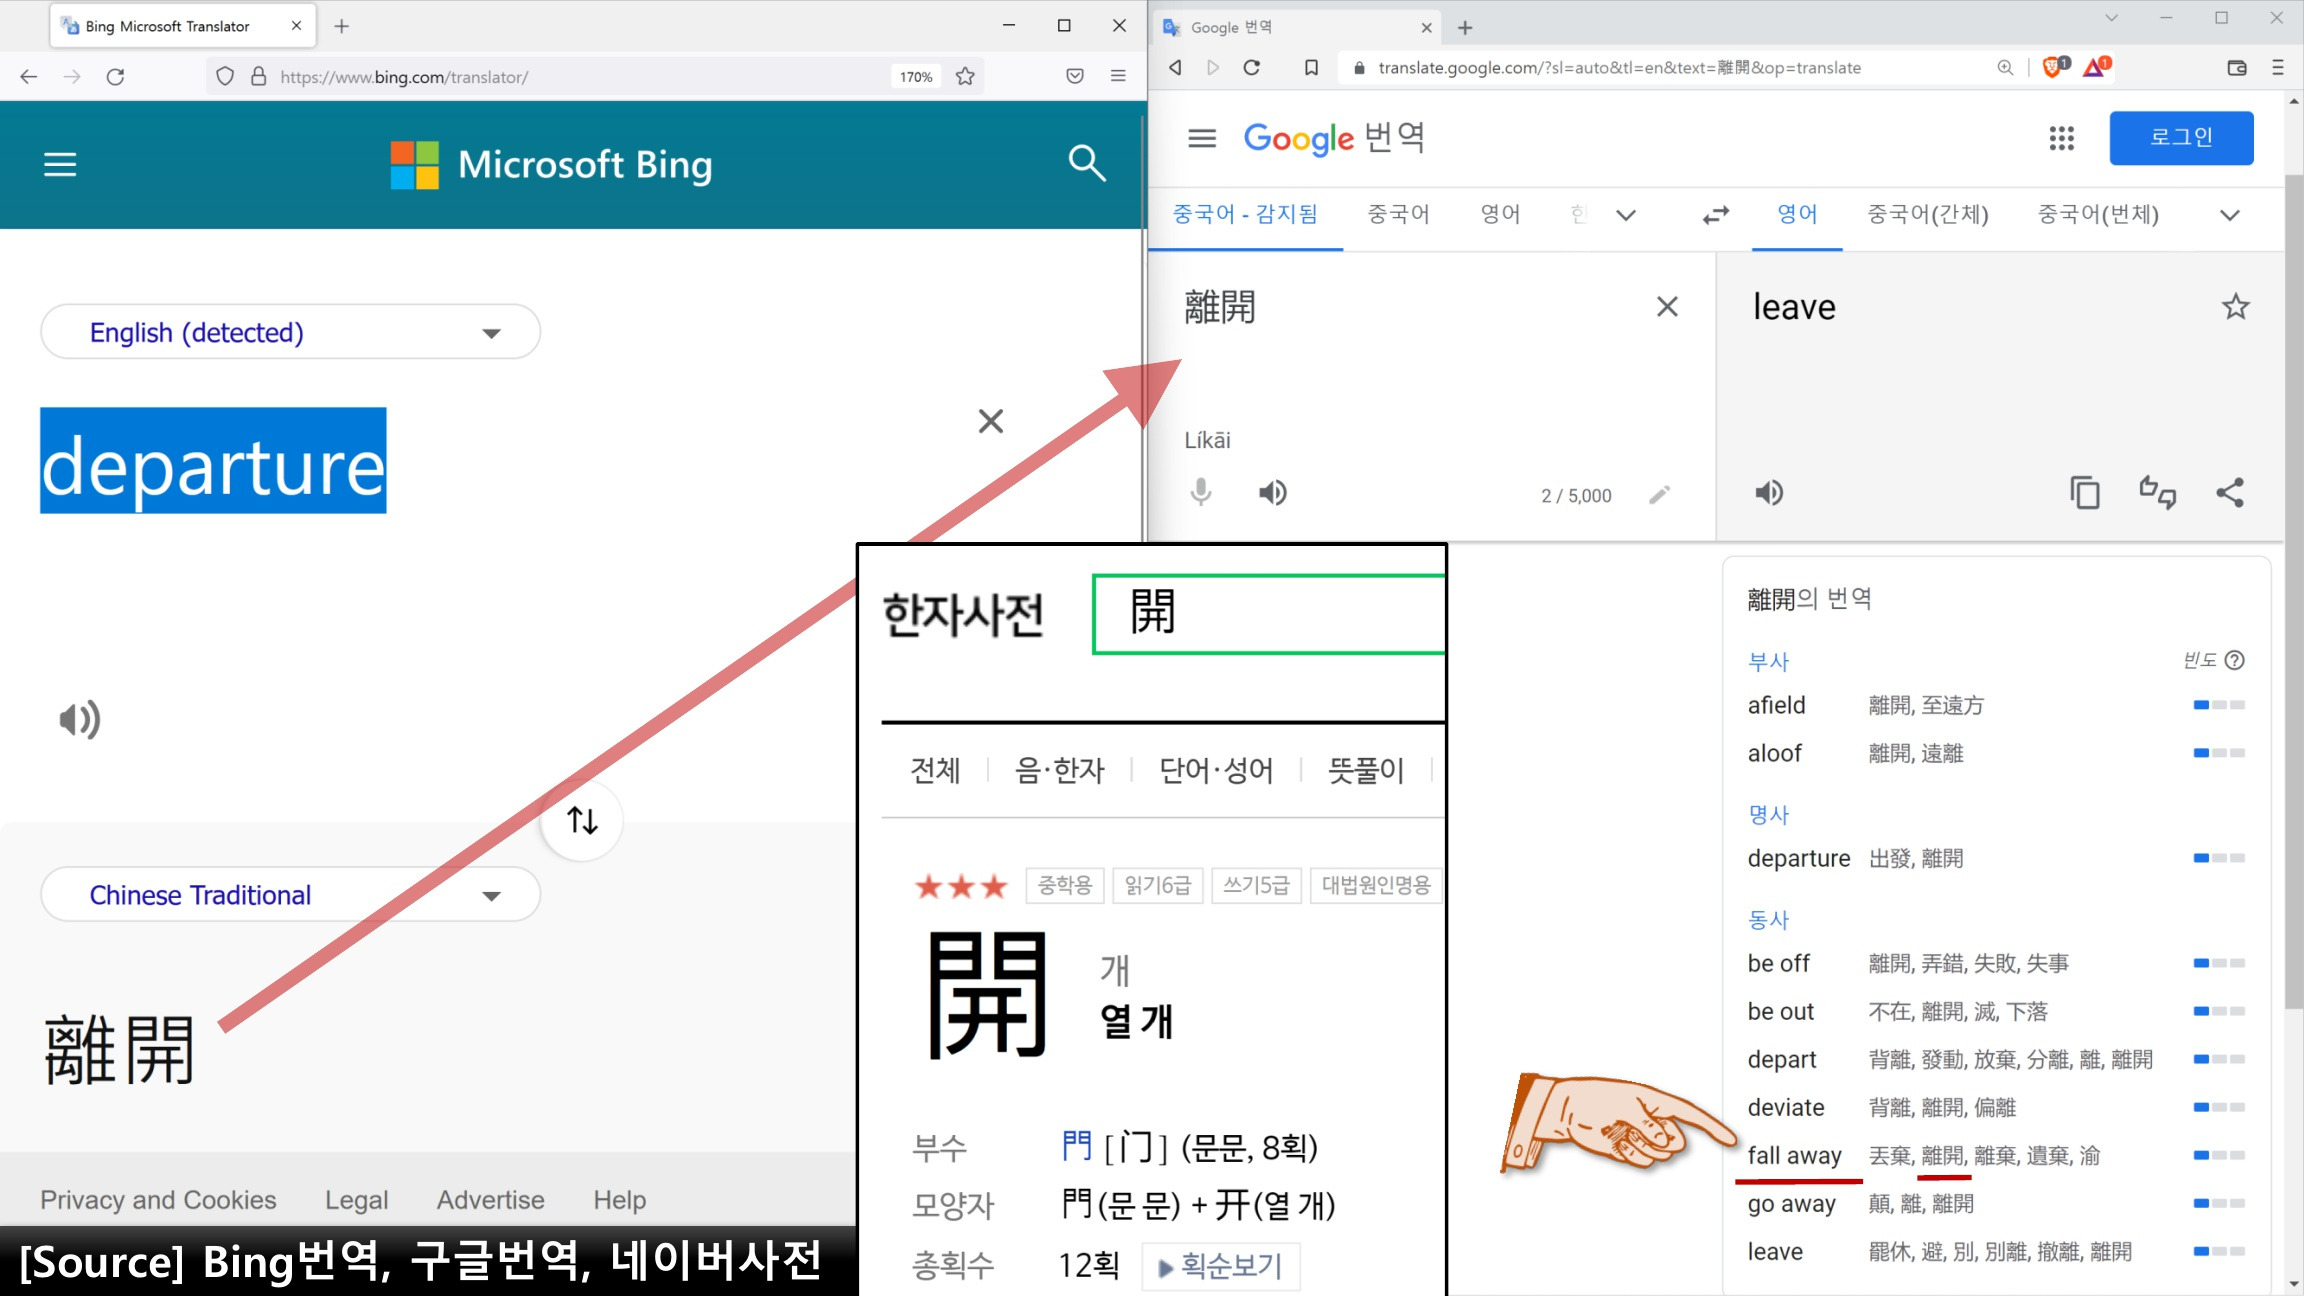Click the Bing search magnifier icon
2304x1296 pixels.
[x=1086, y=163]
